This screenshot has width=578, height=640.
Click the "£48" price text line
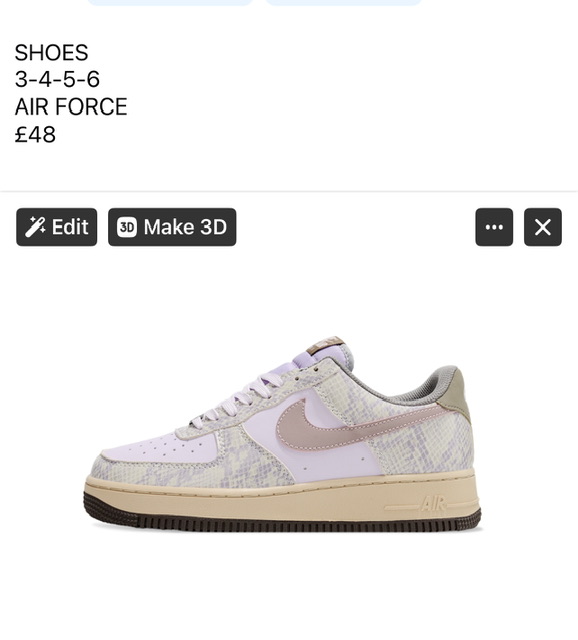point(35,134)
